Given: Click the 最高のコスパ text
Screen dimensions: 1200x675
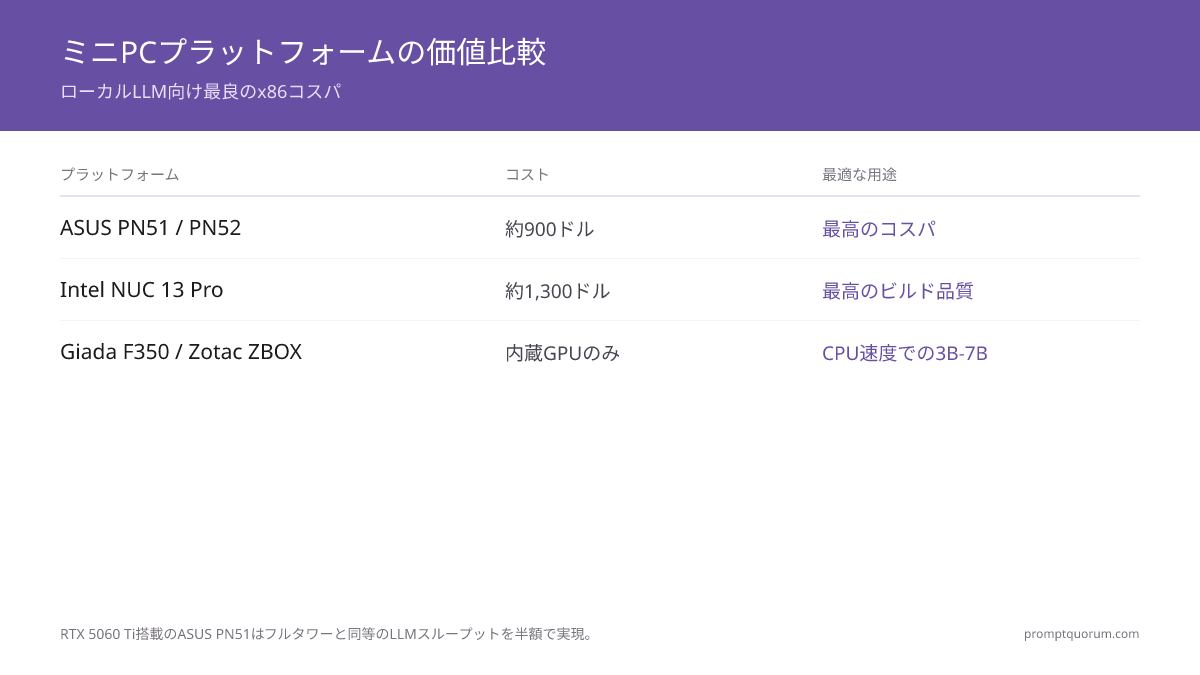Looking at the screenshot, I should pyautogui.click(x=878, y=229).
